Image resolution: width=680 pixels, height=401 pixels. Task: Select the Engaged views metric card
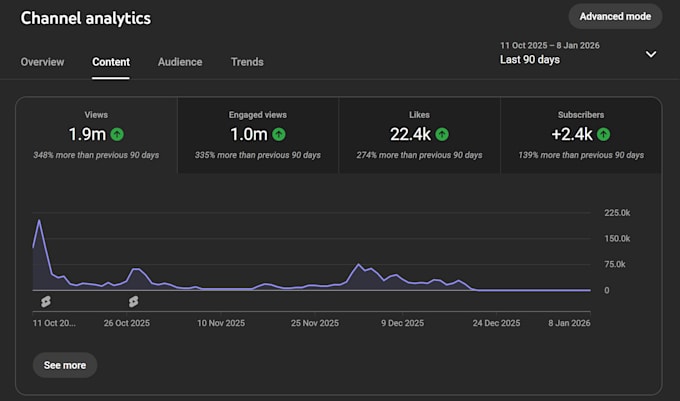tap(258, 135)
